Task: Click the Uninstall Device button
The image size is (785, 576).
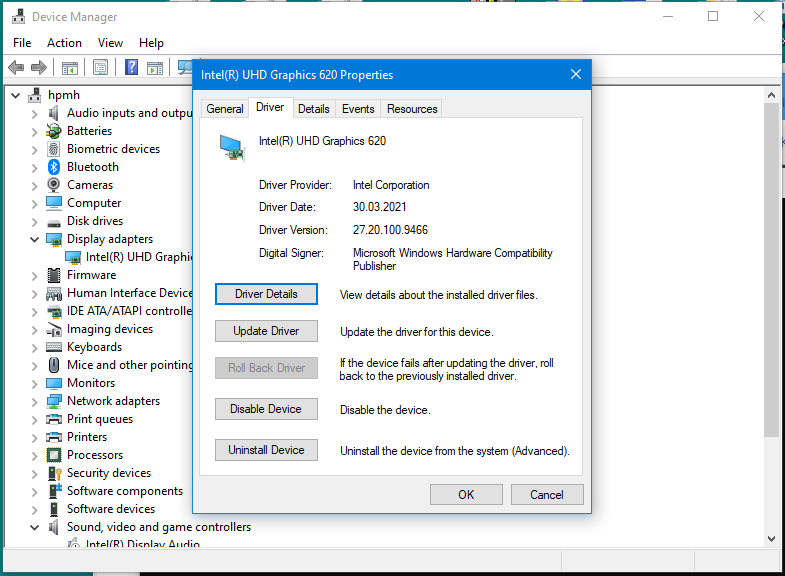Action: click(x=266, y=450)
